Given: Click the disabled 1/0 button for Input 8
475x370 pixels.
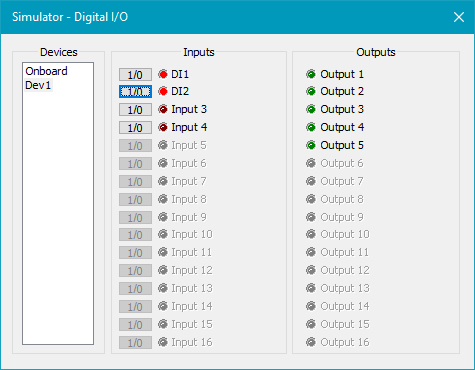Looking at the screenshot, I should [135, 200].
